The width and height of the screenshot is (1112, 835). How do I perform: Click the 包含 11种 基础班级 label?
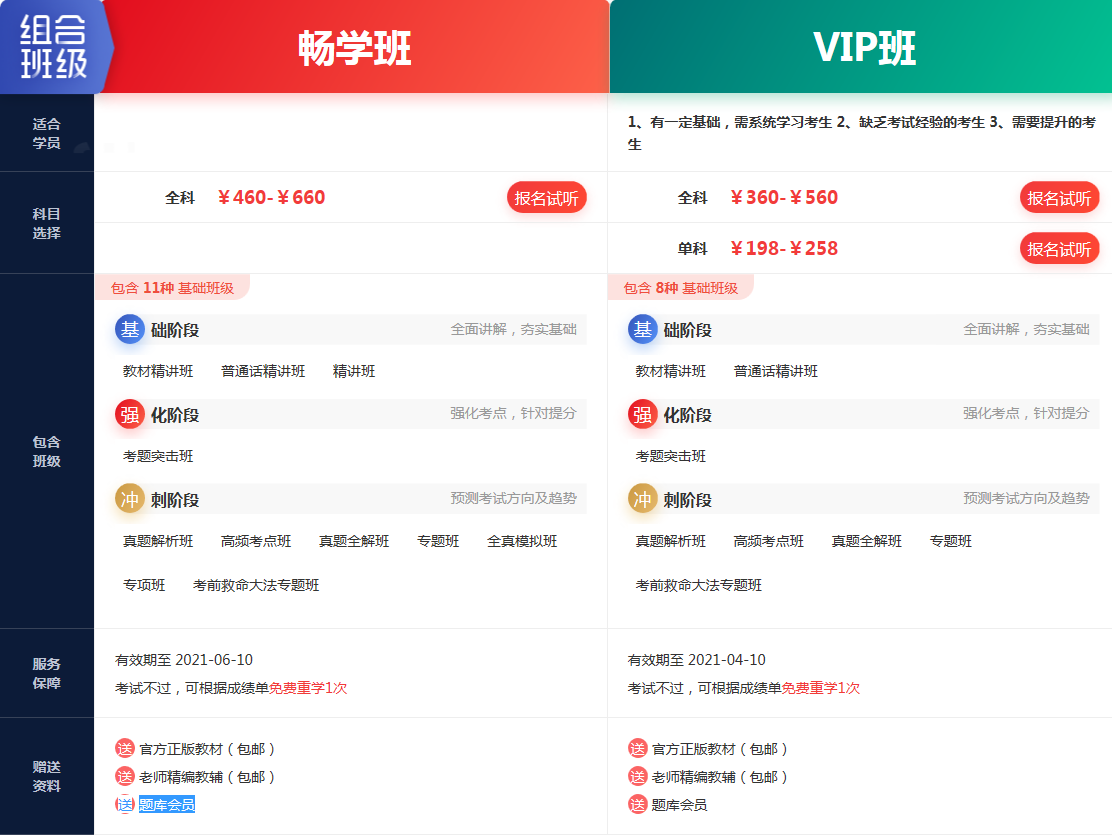(x=172, y=288)
